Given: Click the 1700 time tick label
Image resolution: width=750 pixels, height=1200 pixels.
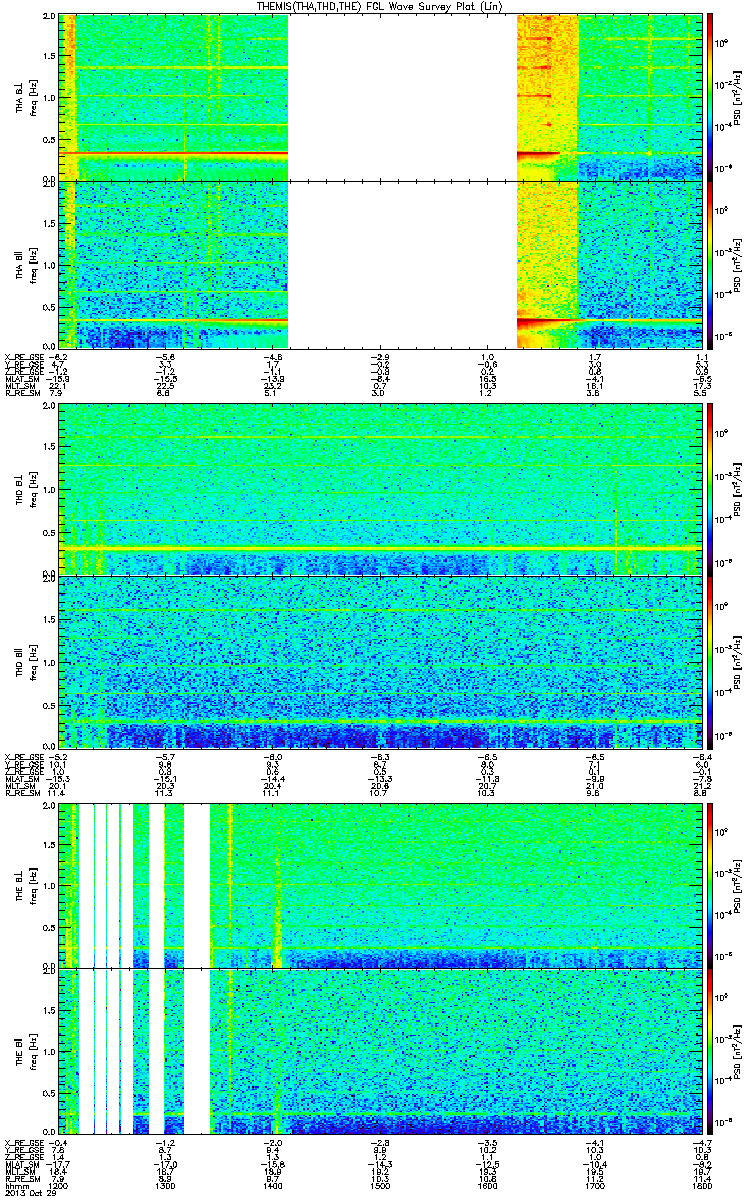Looking at the screenshot, I should pos(594,1186).
